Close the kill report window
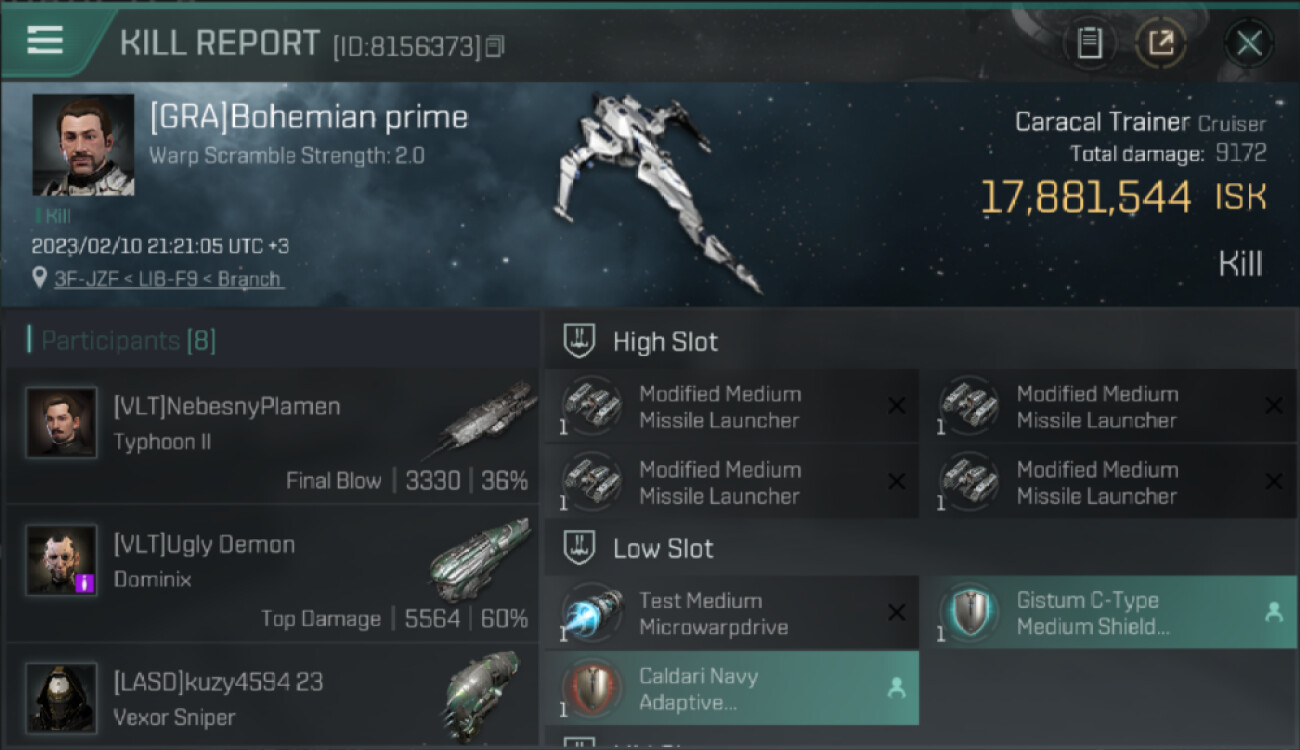This screenshot has width=1300, height=750. (x=1249, y=42)
